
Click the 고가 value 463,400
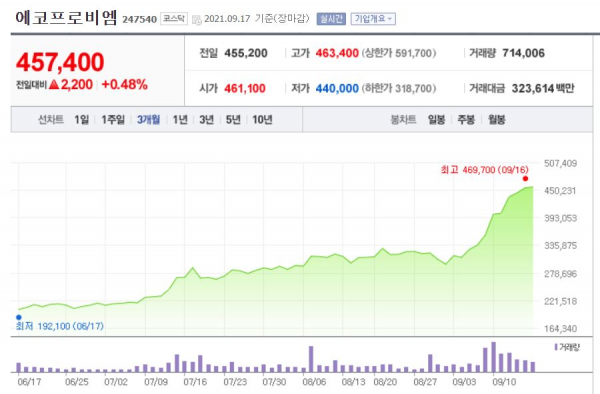(337, 53)
